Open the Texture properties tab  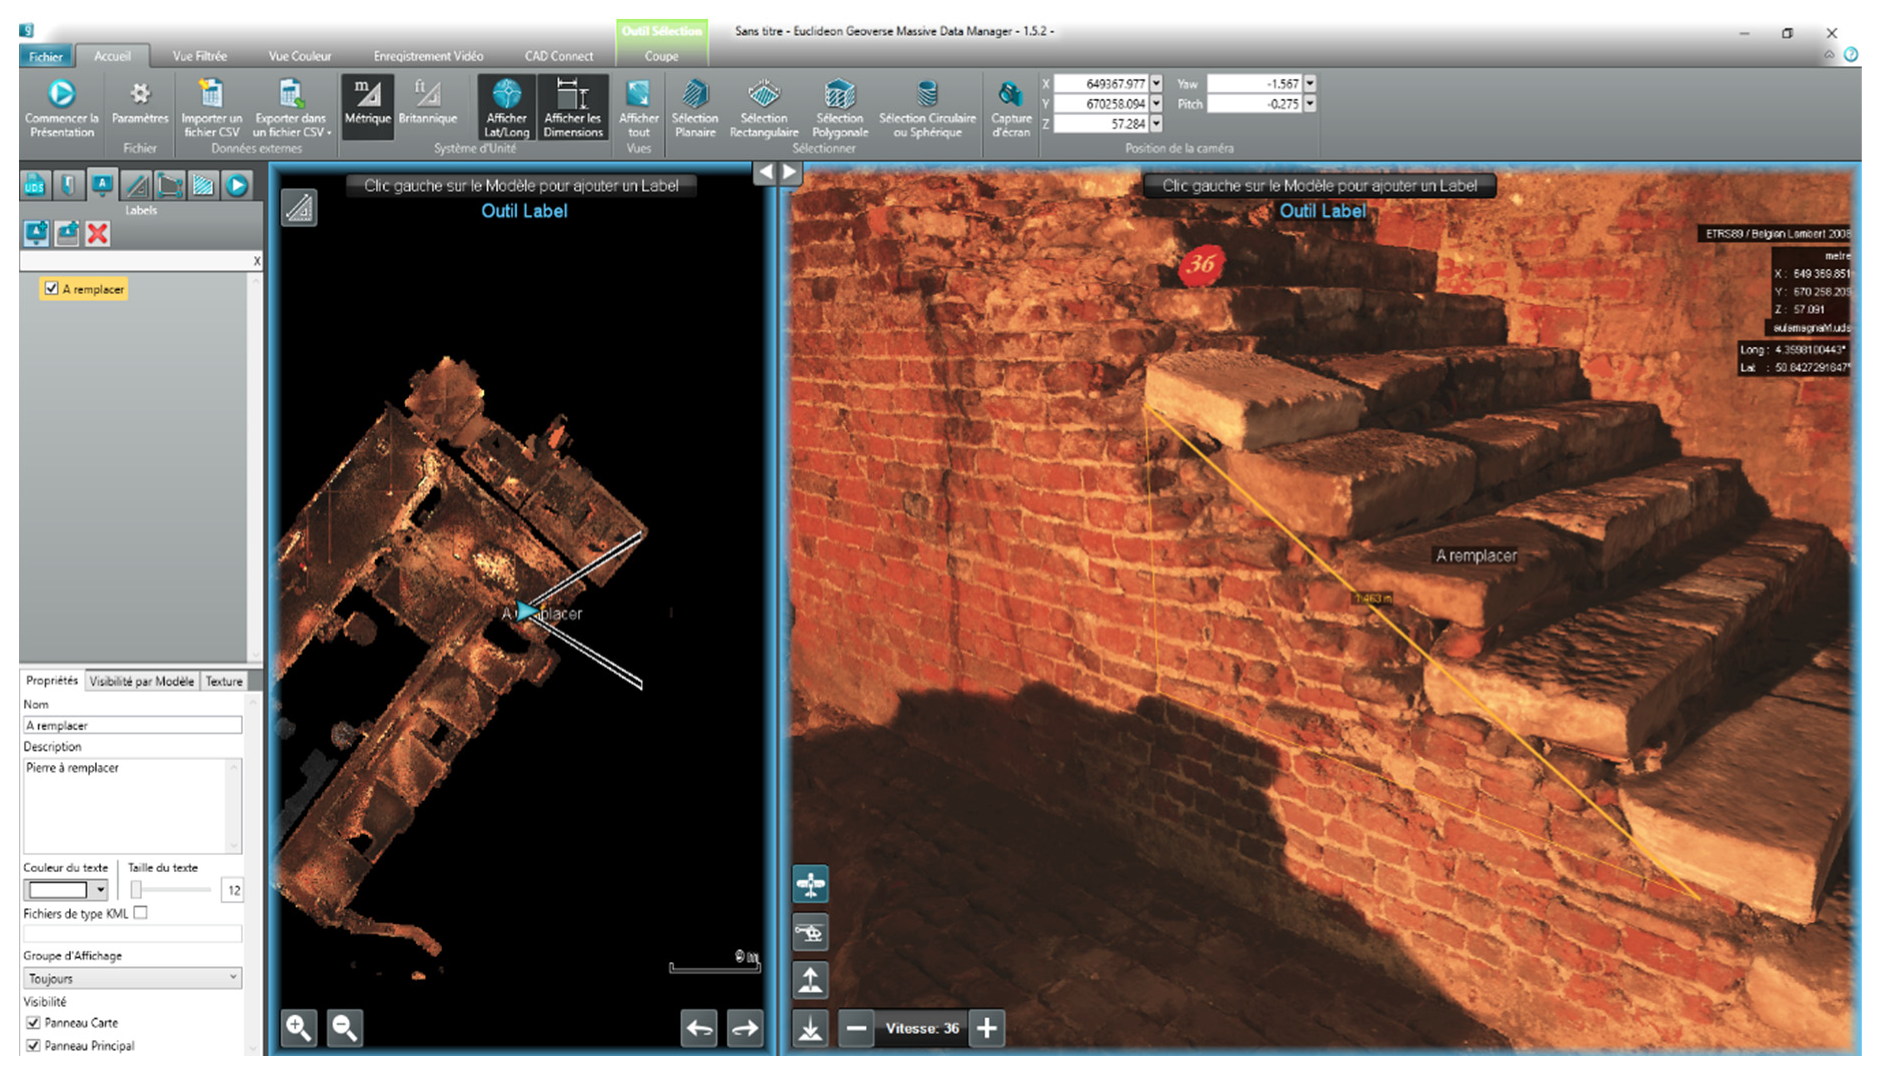tap(224, 681)
